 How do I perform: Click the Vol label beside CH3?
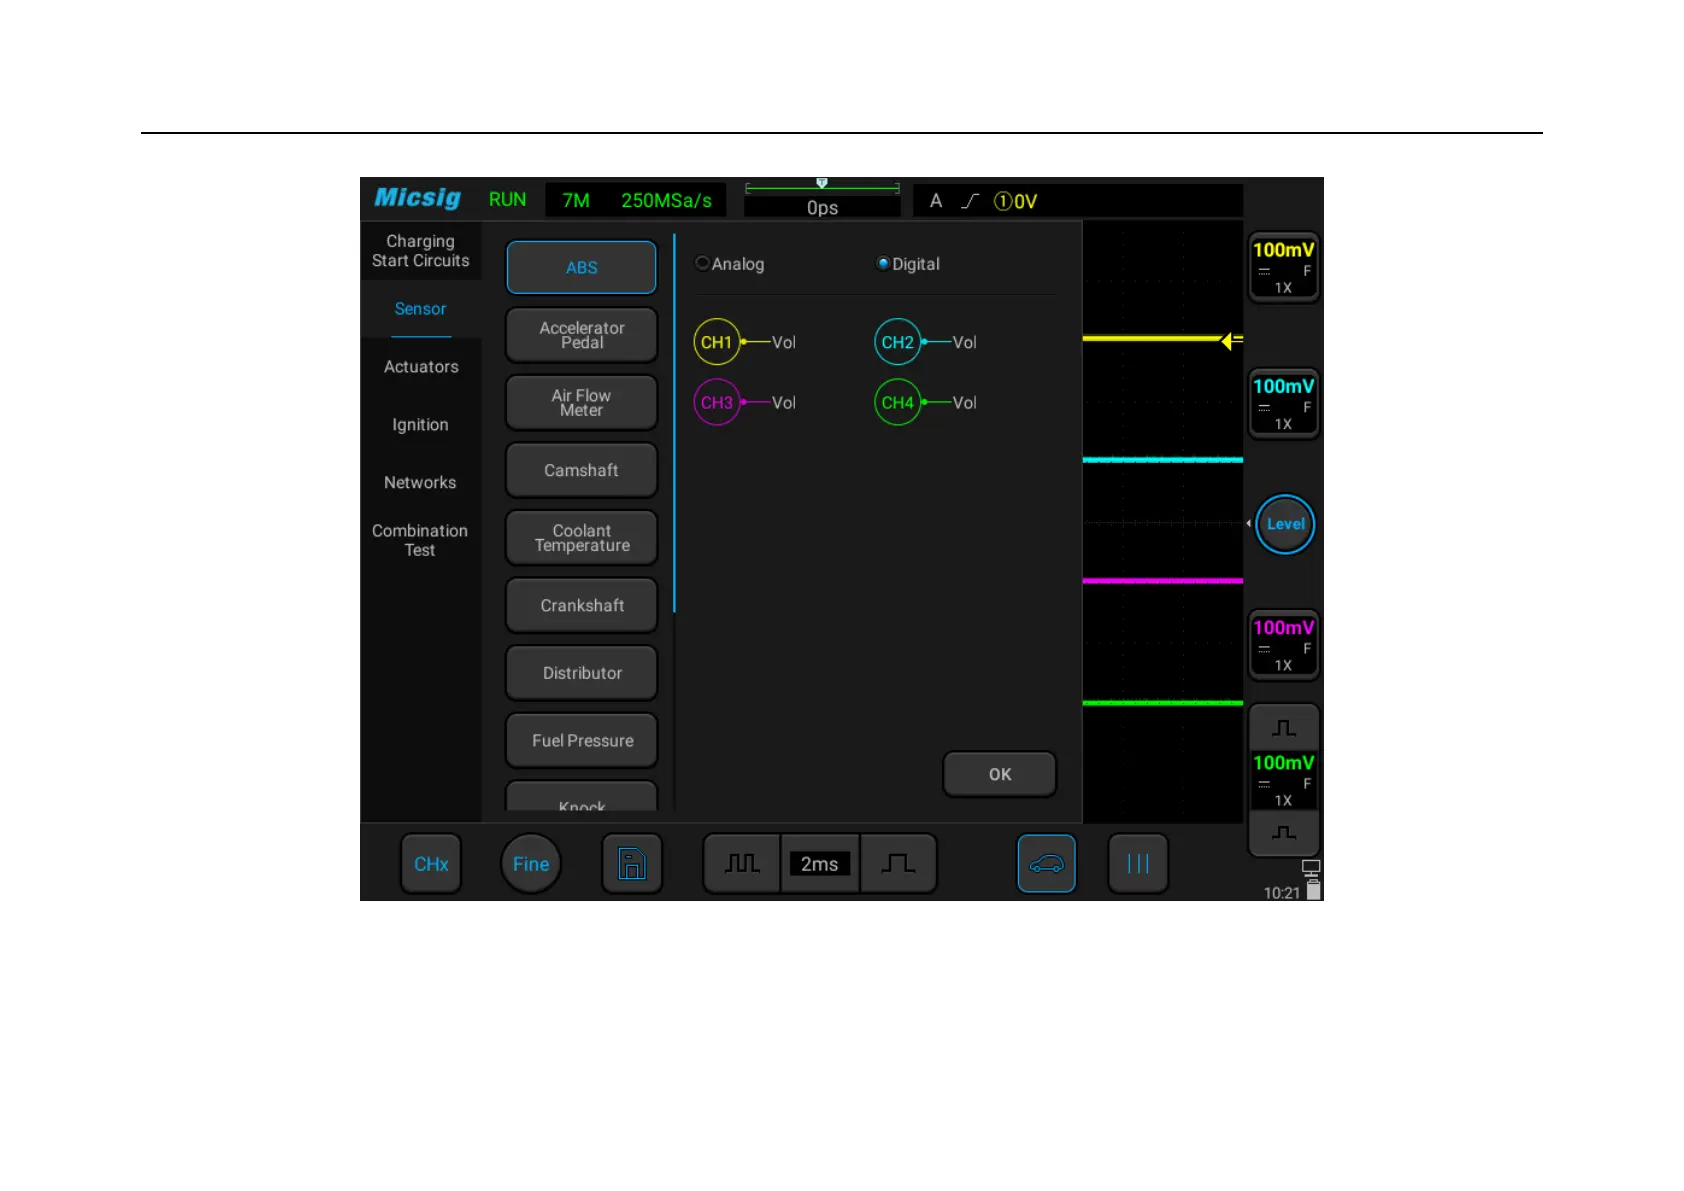point(783,402)
